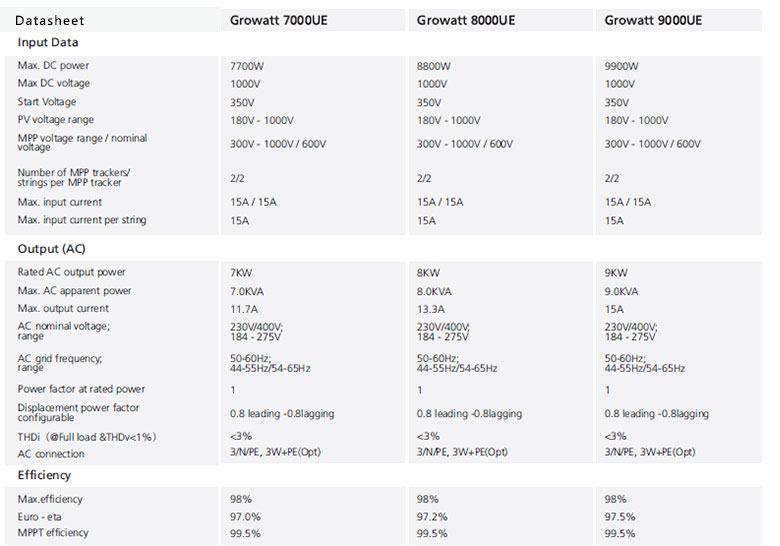Click the Datasheet title cell

pyautogui.click(x=50, y=20)
